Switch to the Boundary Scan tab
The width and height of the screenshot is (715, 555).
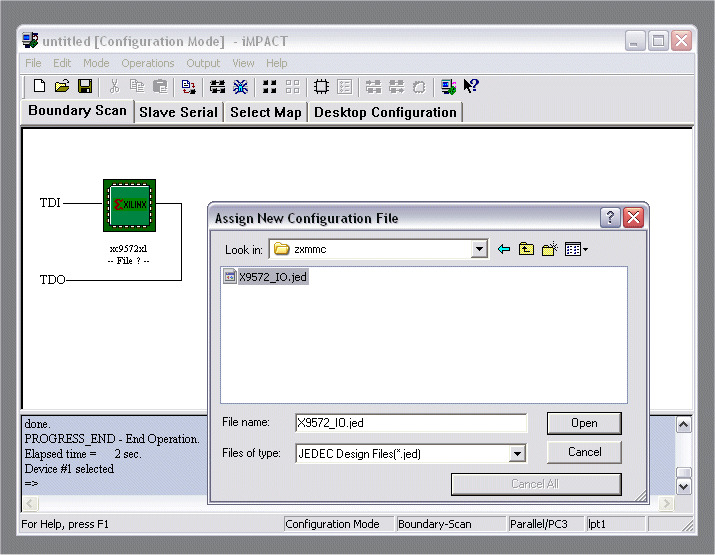77,111
